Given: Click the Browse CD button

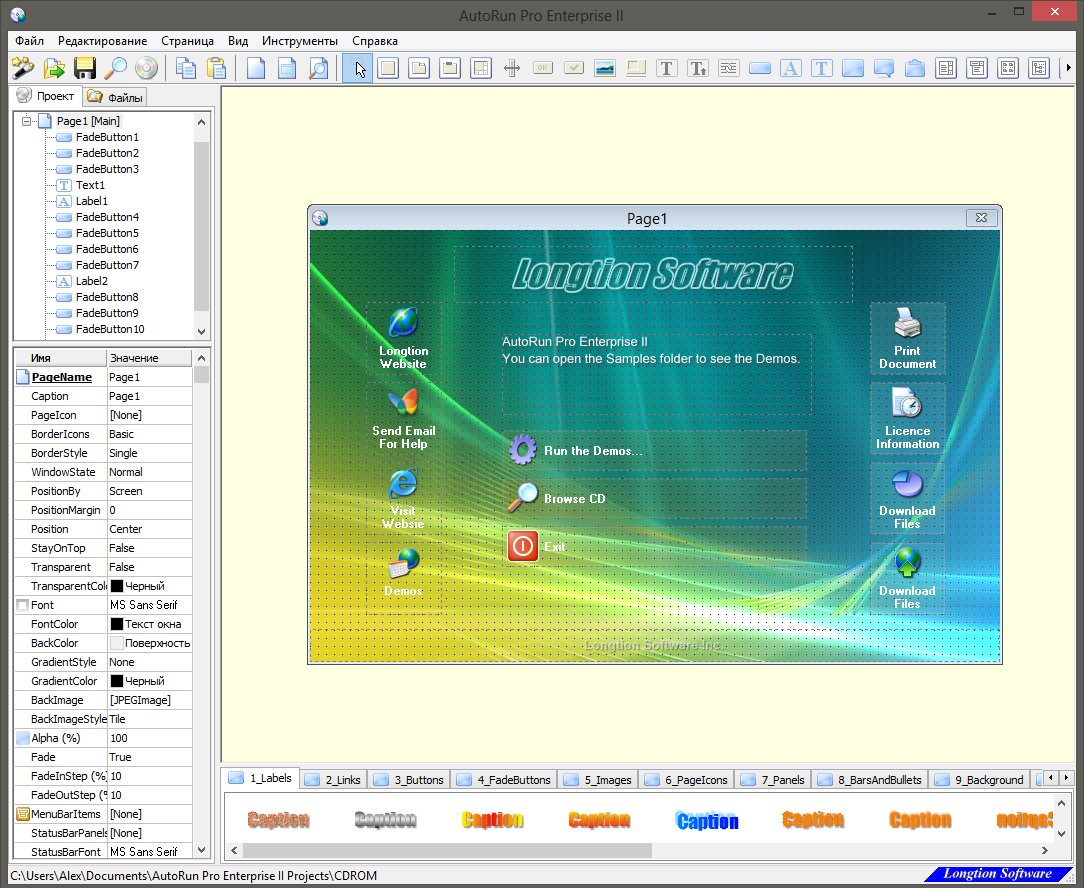Looking at the screenshot, I should 574,499.
